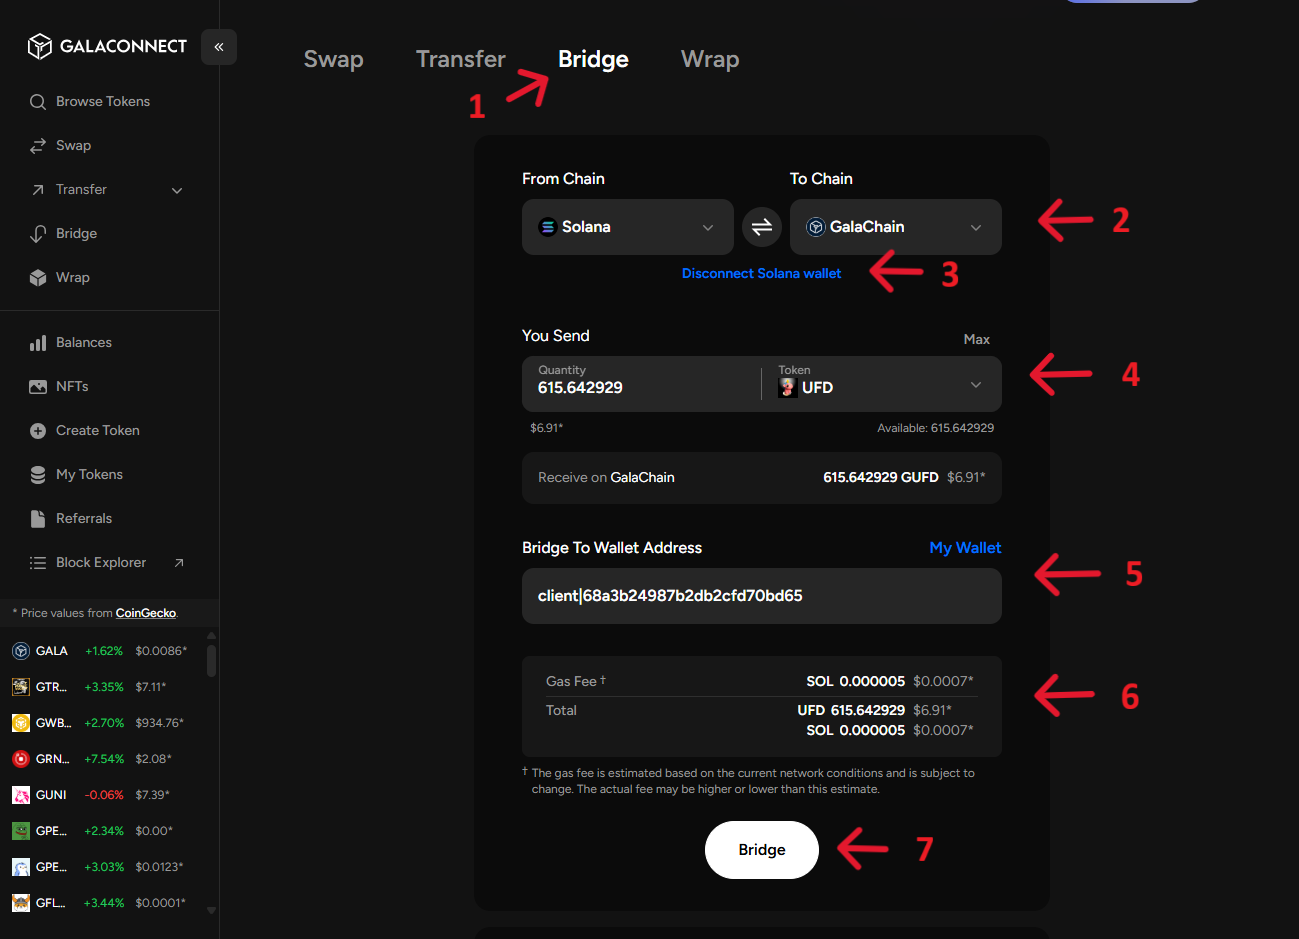The width and height of the screenshot is (1299, 939).
Task: Click the Balances bar chart icon
Action: pos(38,343)
